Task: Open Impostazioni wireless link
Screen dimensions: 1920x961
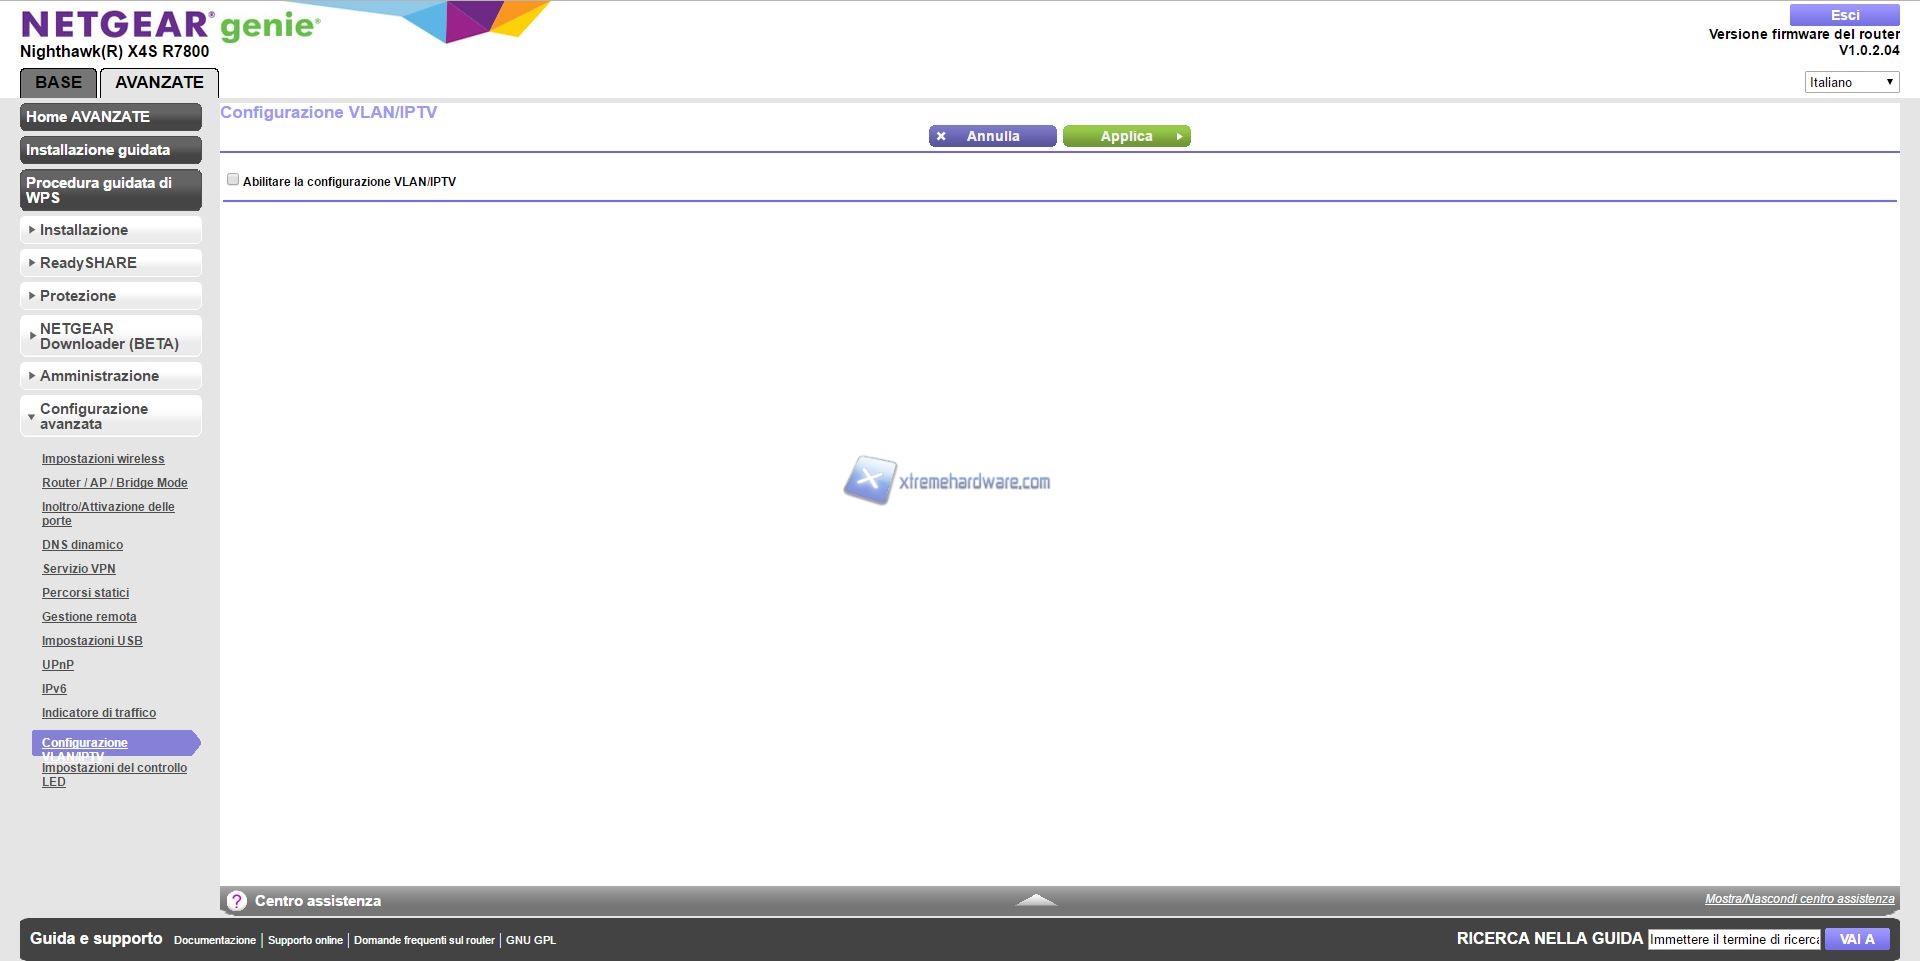Action: tap(103, 459)
